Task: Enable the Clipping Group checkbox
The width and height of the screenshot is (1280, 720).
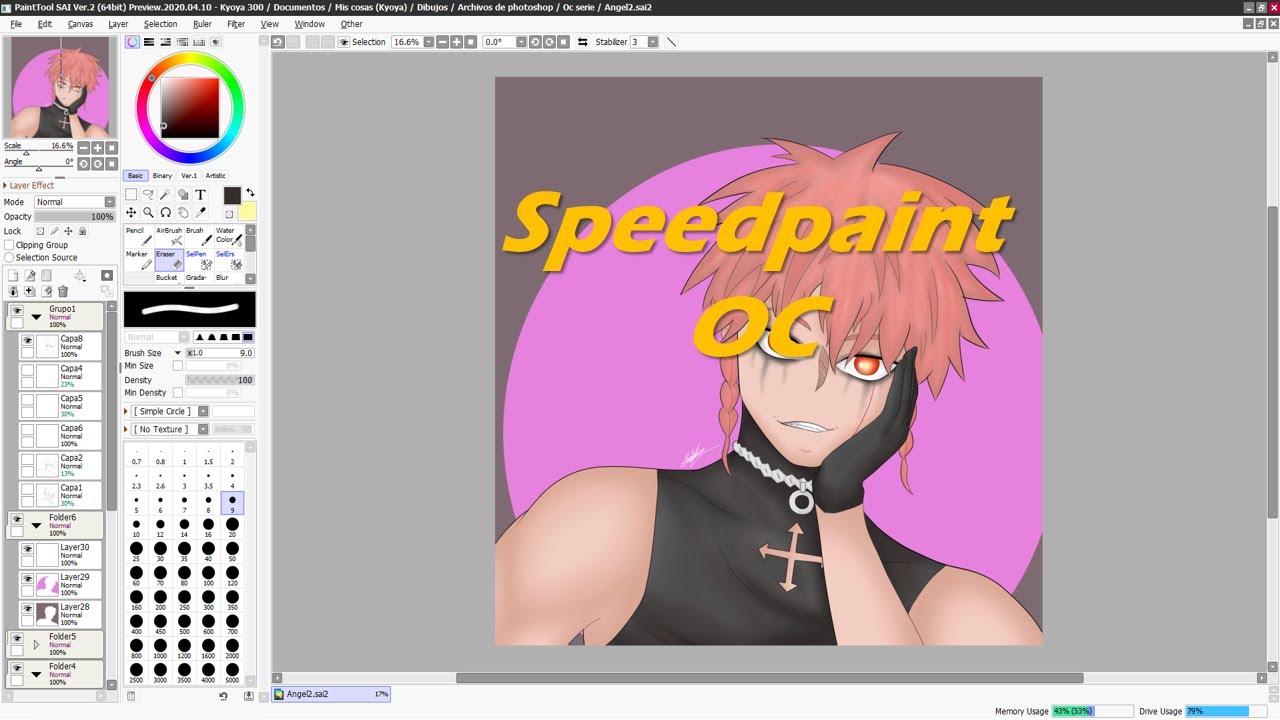Action: point(9,245)
